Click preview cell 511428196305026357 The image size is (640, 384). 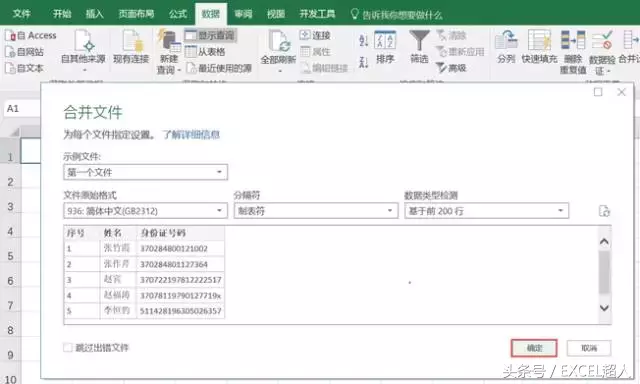181,311
